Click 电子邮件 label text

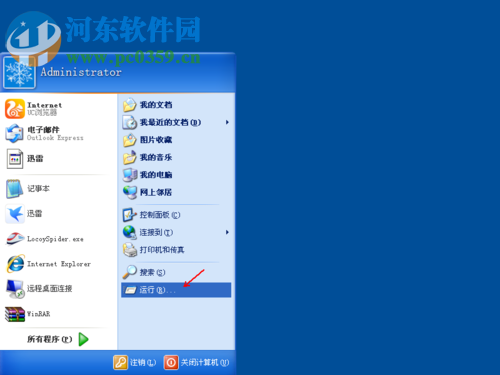pos(43,129)
